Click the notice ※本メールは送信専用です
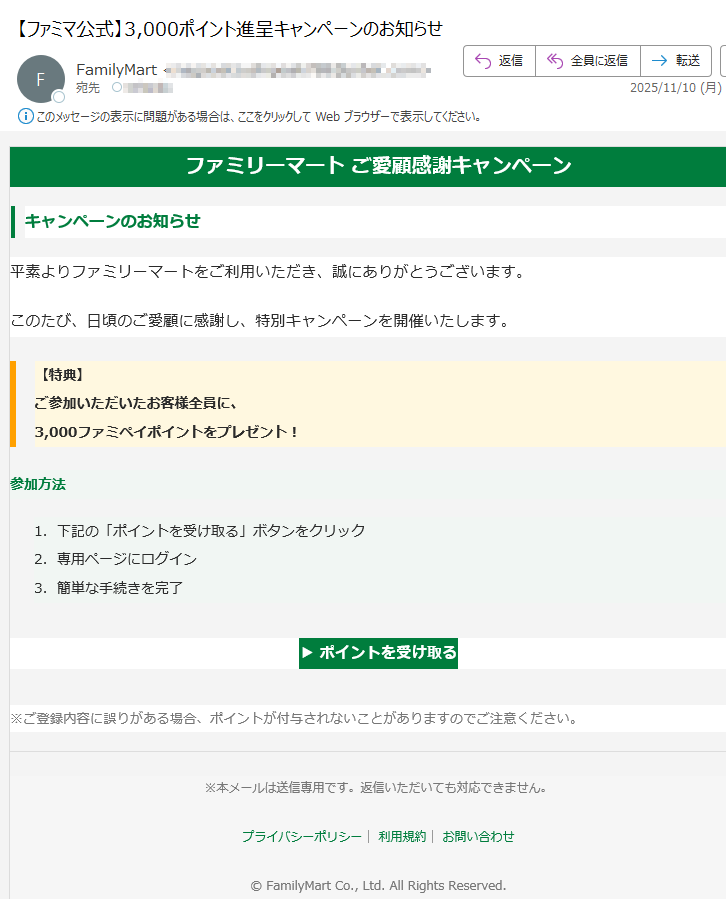The image size is (726, 899). [x=376, y=788]
